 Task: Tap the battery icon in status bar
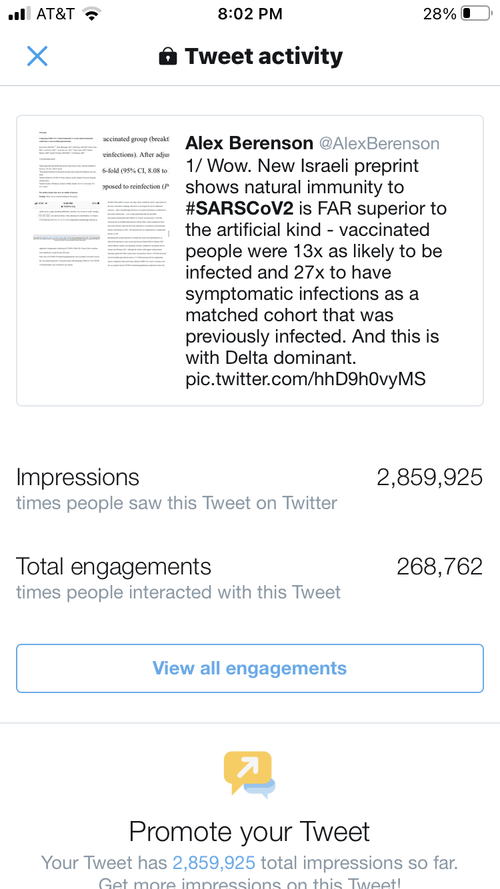[476, 14]
